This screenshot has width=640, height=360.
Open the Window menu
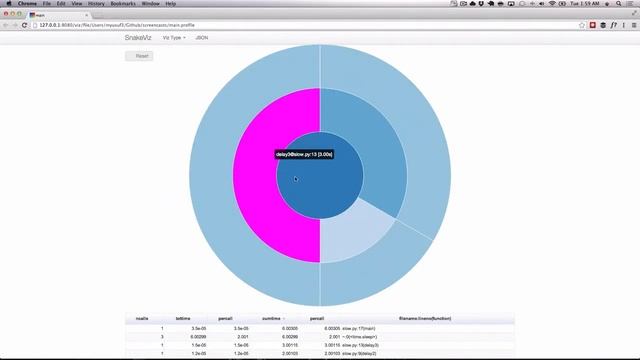(x=151, y=3)
